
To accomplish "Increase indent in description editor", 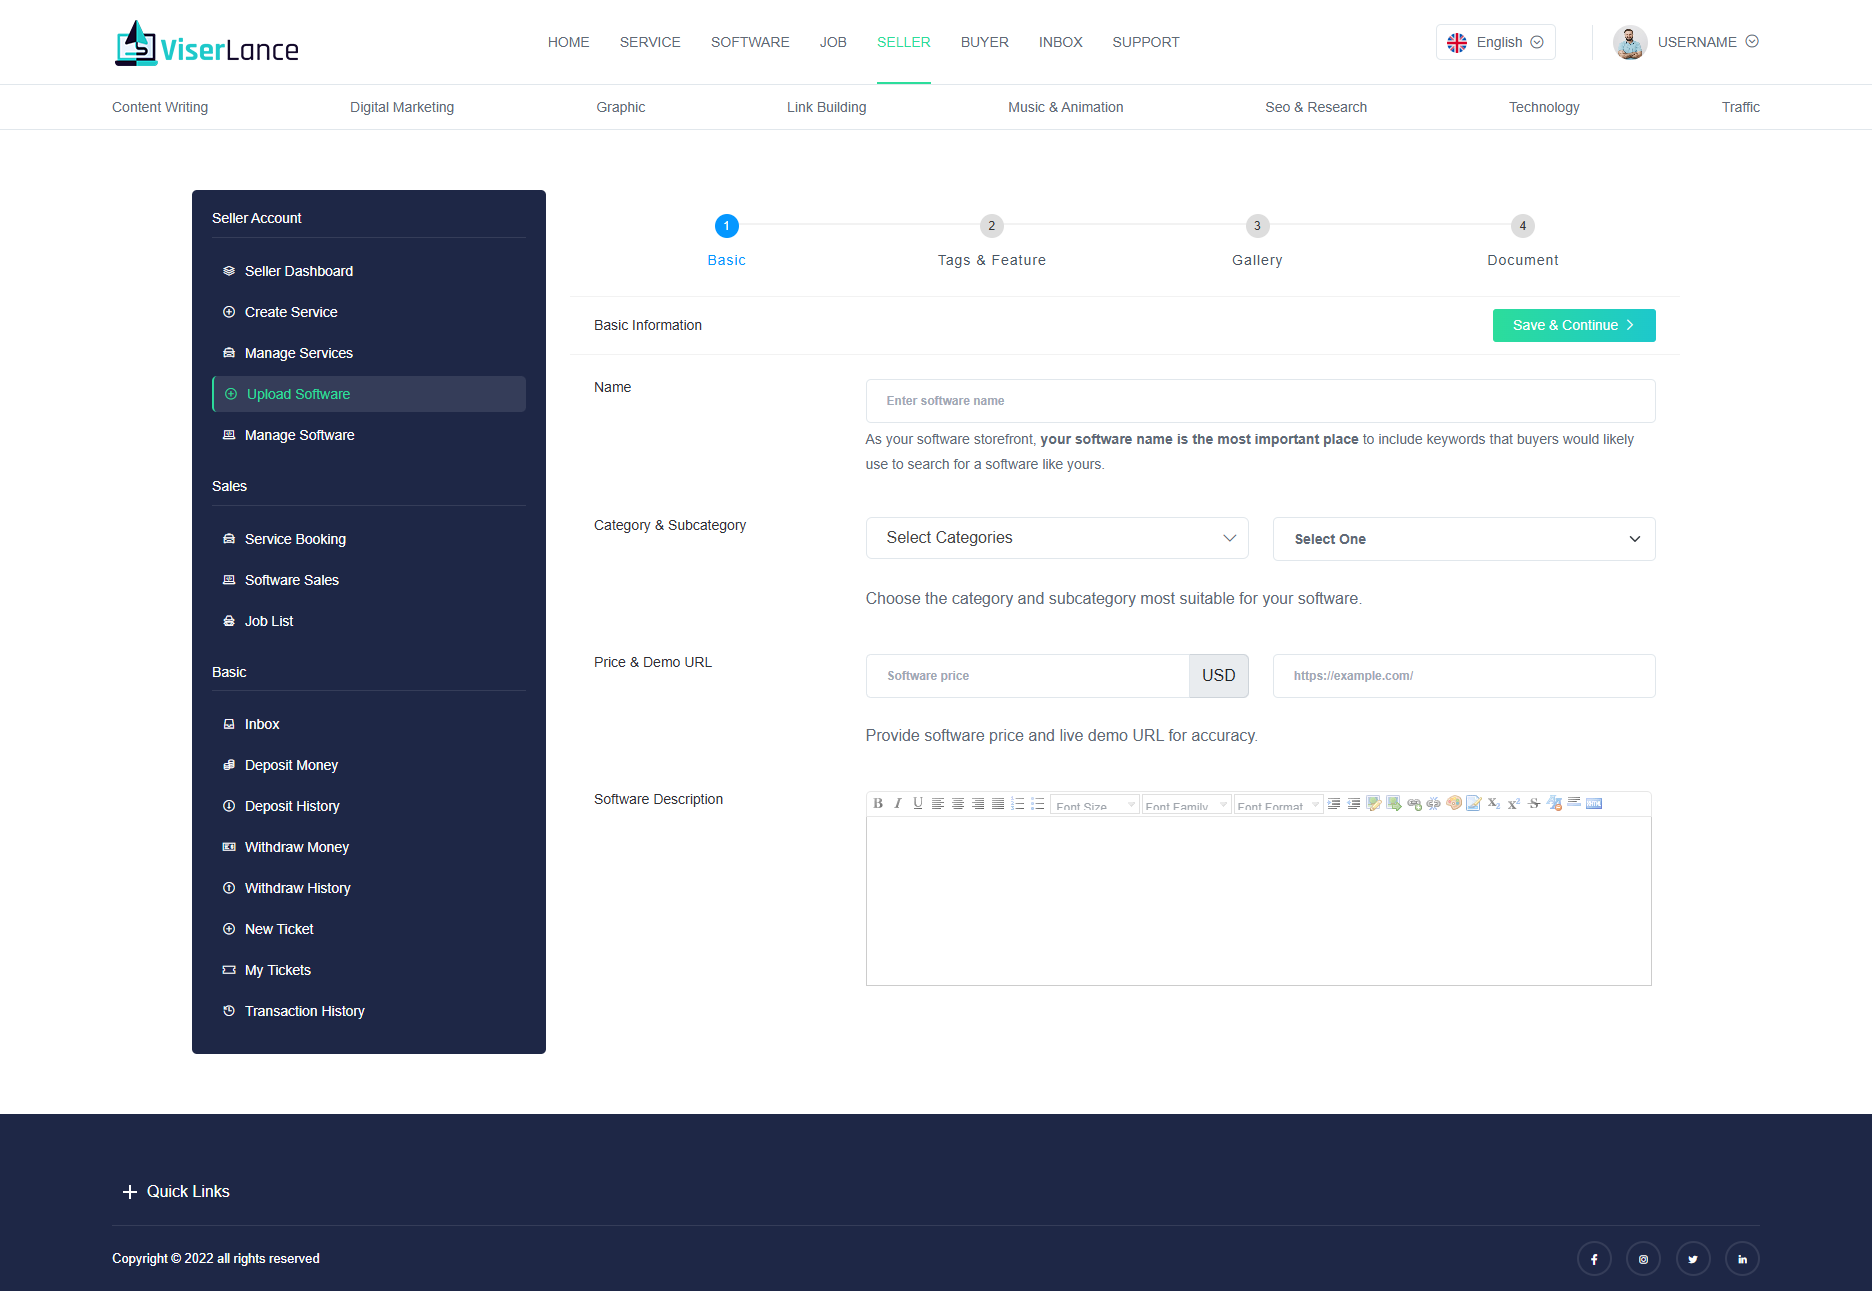I will coord(1334,803).
